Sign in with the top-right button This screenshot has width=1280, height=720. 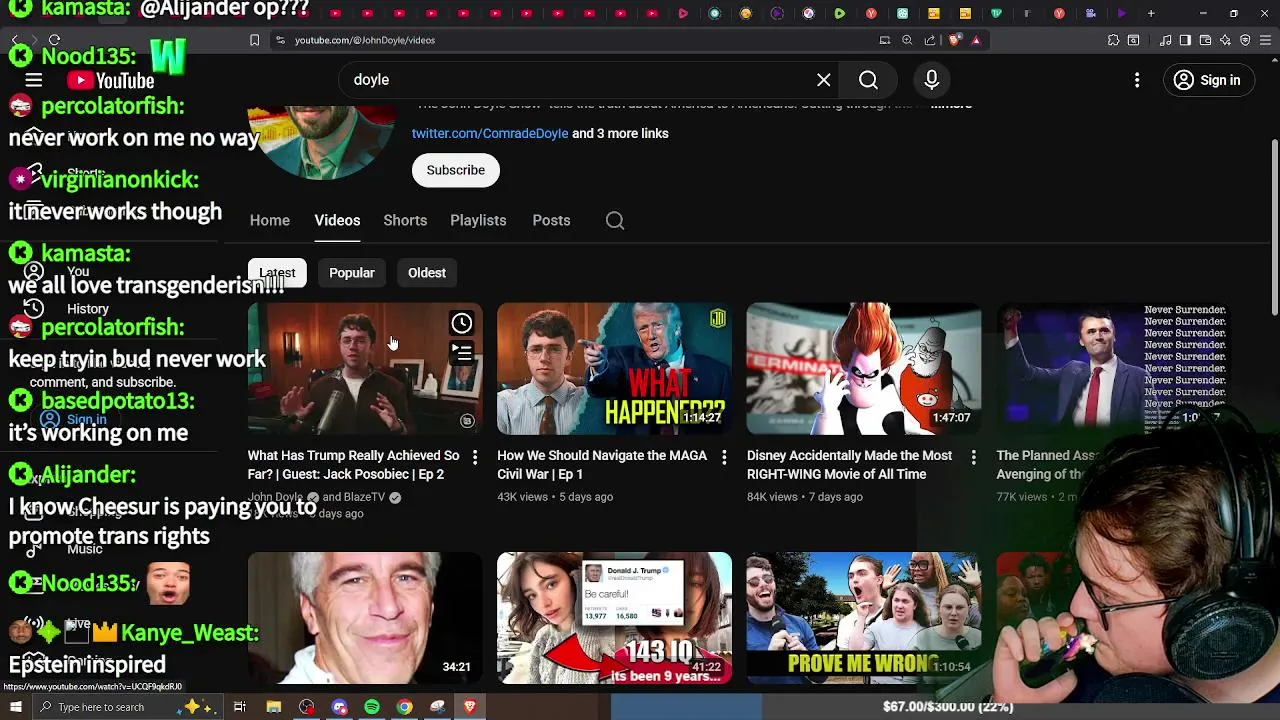pyautogui.click(x=1207, y=80)
